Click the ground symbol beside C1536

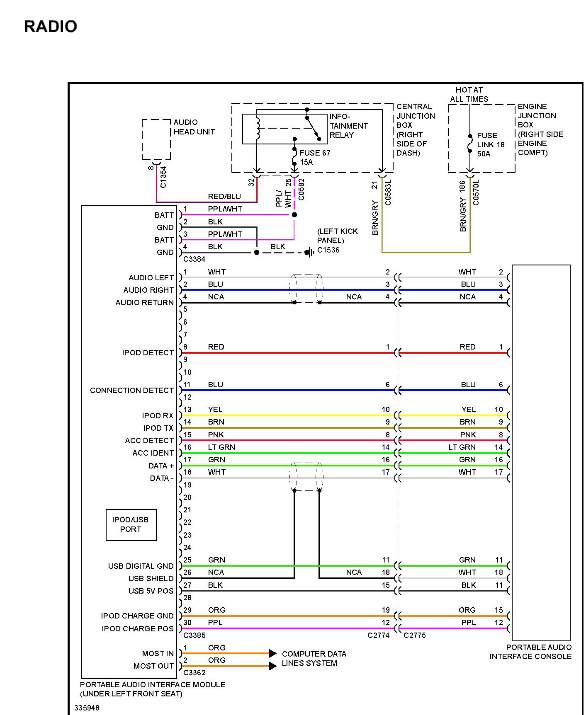click(310, 252)
